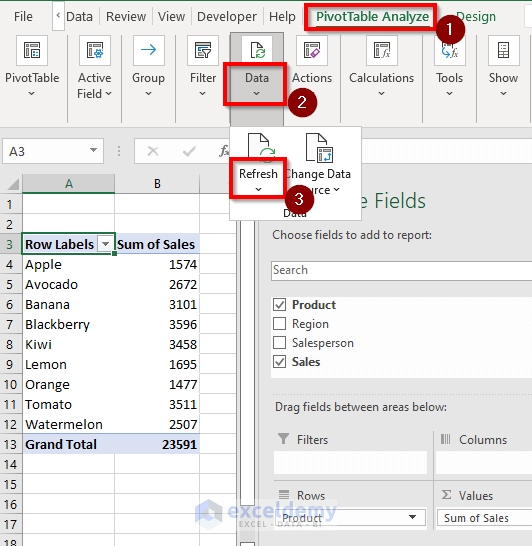Image resolution: width=532 pixels, height=546 pixels.
Task: Enable the Region field checkbox
Action: click(280, 323)
